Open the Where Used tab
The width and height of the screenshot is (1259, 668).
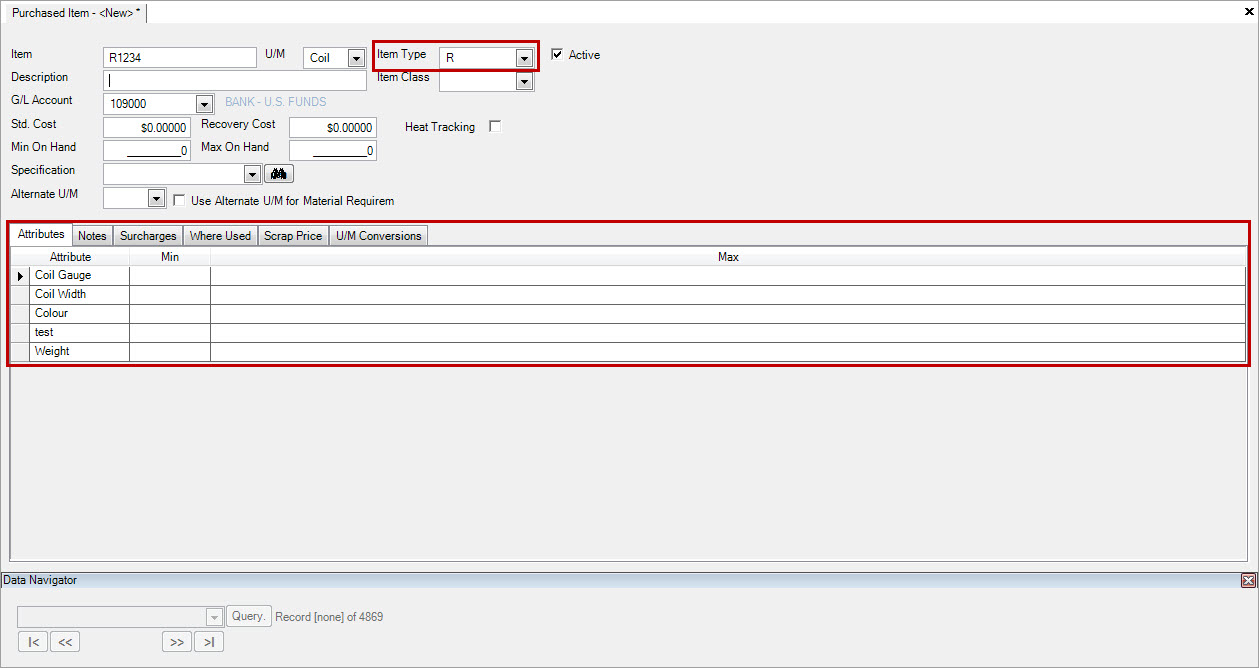(220, 236)
